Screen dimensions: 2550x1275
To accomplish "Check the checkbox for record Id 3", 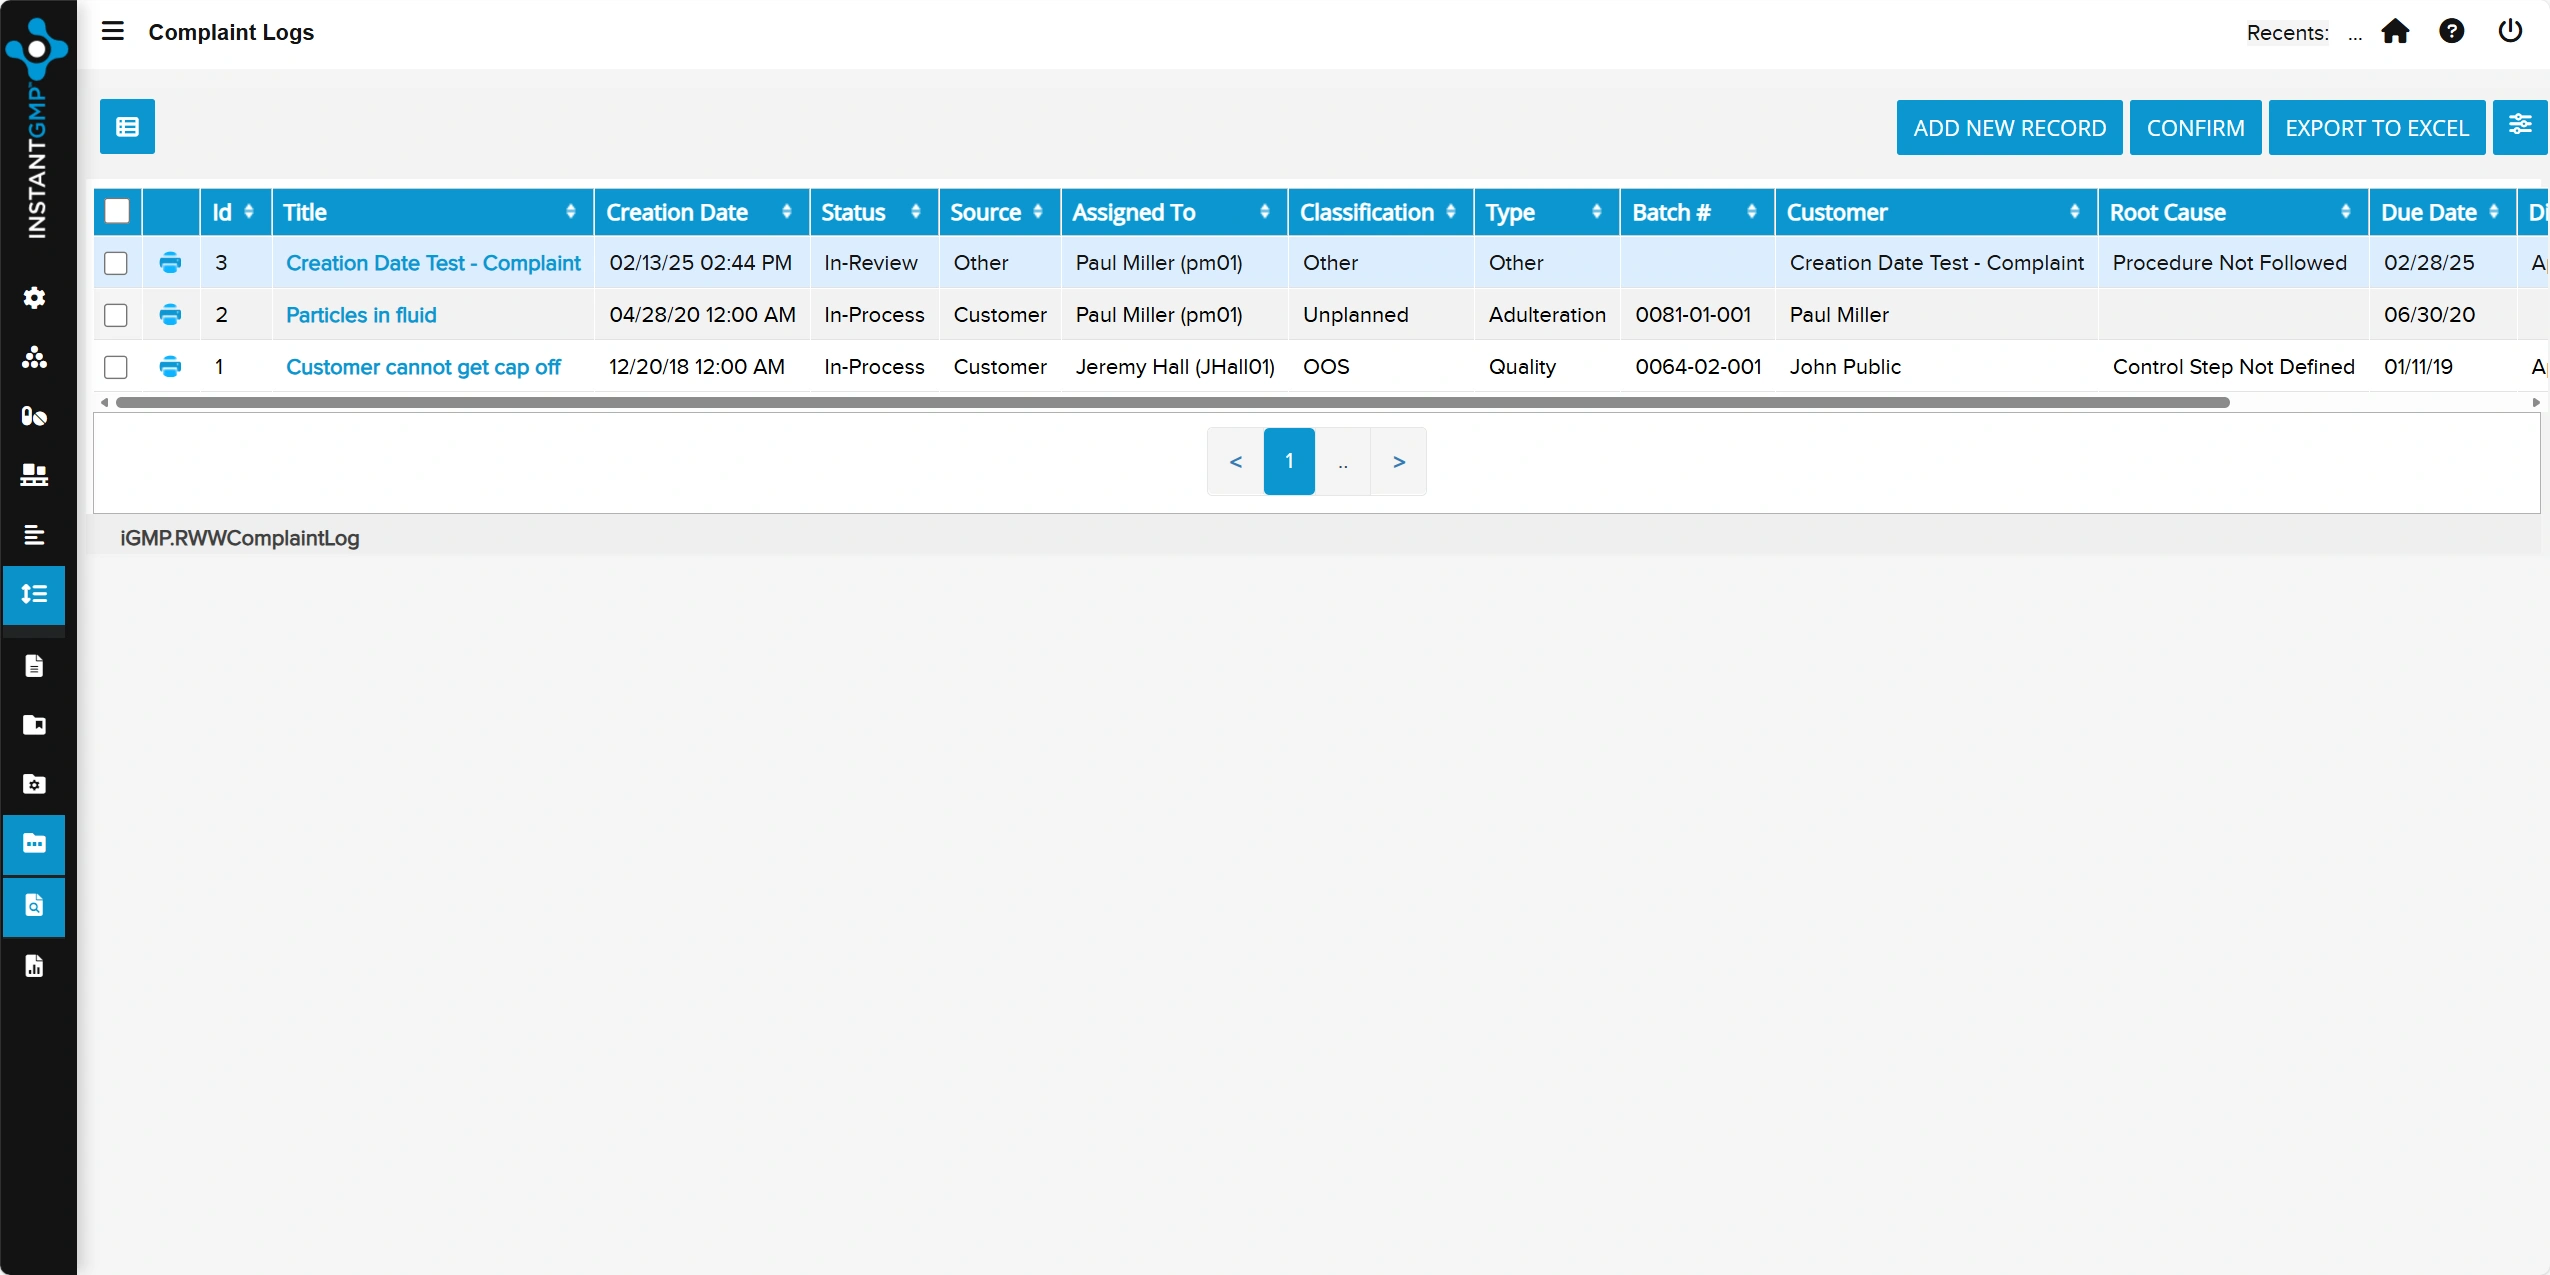I will click(x=116, y=263).
